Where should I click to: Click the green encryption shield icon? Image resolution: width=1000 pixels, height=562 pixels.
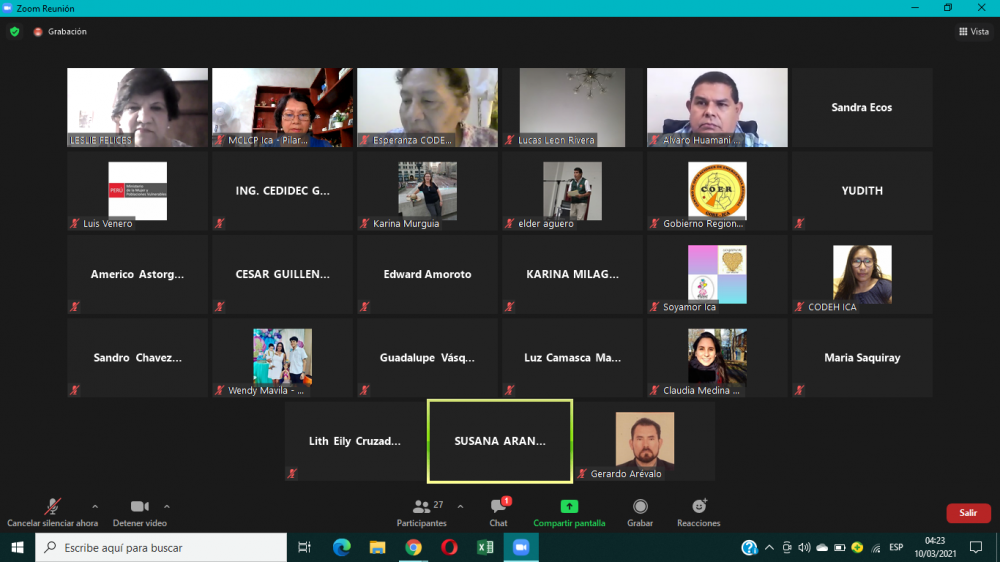(14, 32)
